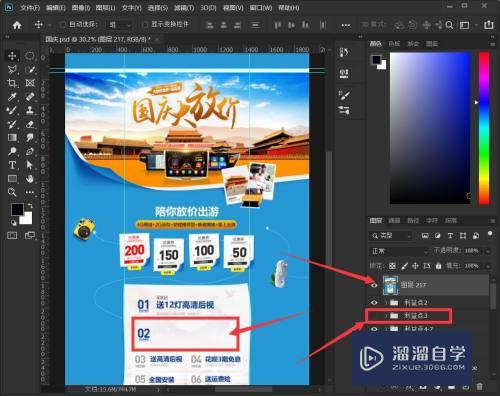This screenshot has height=396, width=500.
Task: Click the Home icon in options bar
Action: pos(17,25)
